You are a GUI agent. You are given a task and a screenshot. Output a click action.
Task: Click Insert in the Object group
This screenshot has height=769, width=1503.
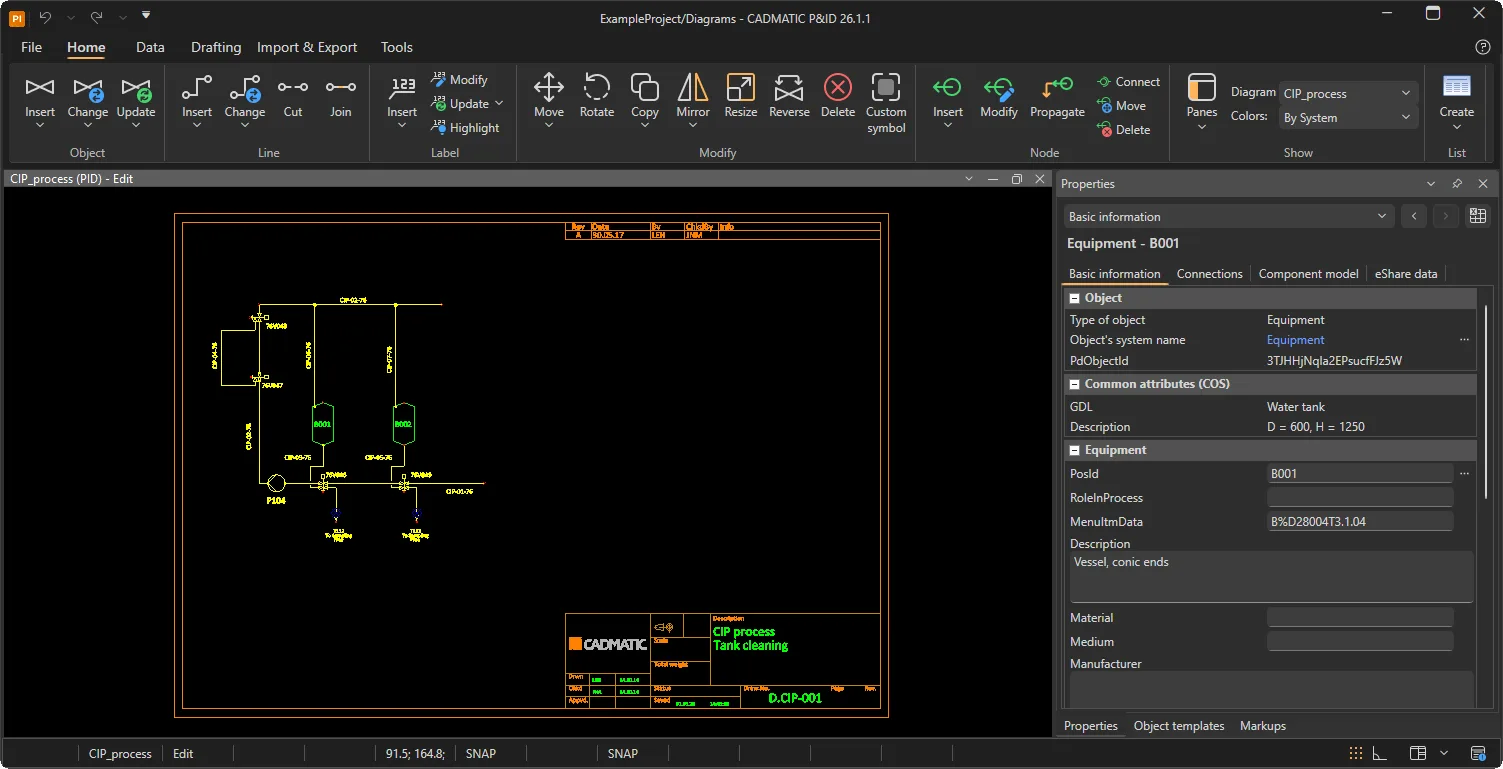pyautogui.click(x=40, y=100)
